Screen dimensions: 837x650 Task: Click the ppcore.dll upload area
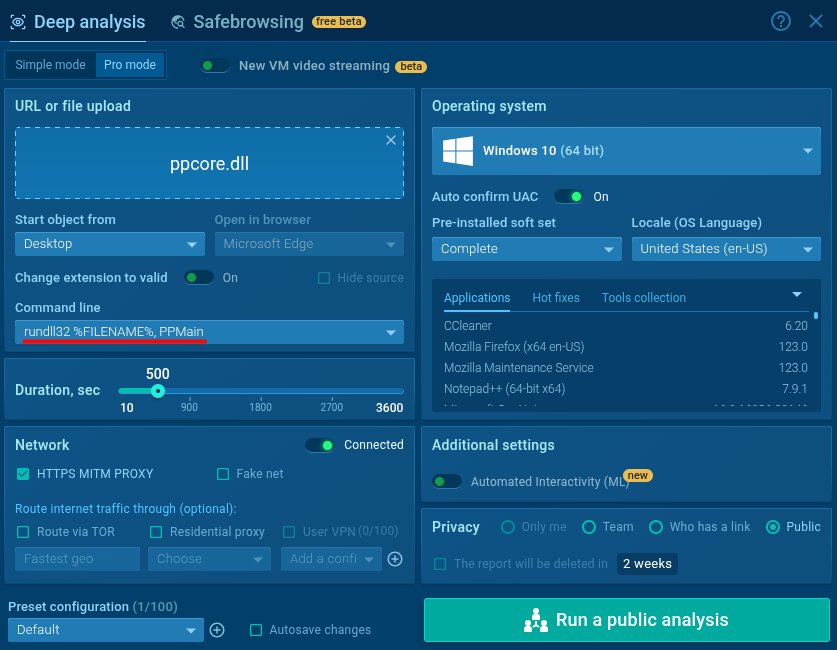point(209,163)
